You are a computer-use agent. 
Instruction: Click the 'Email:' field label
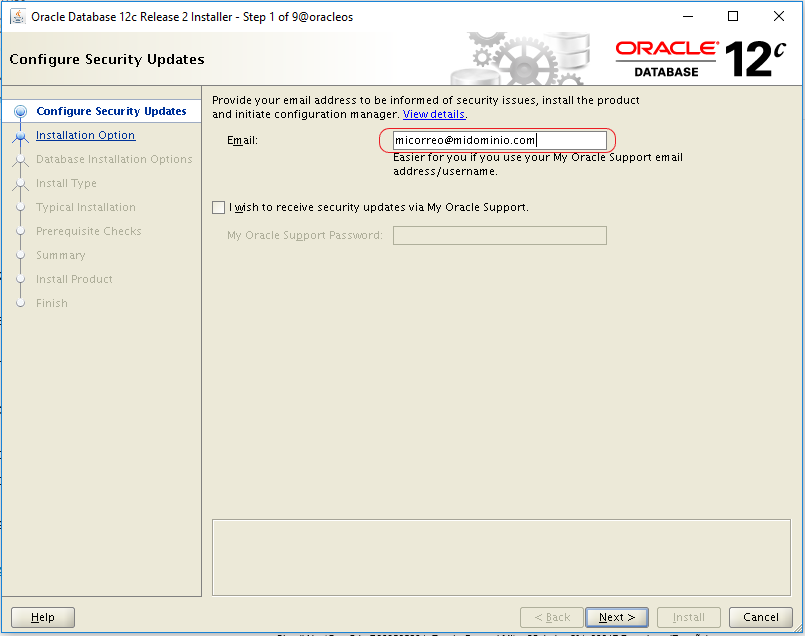click(x=242, y=140)
